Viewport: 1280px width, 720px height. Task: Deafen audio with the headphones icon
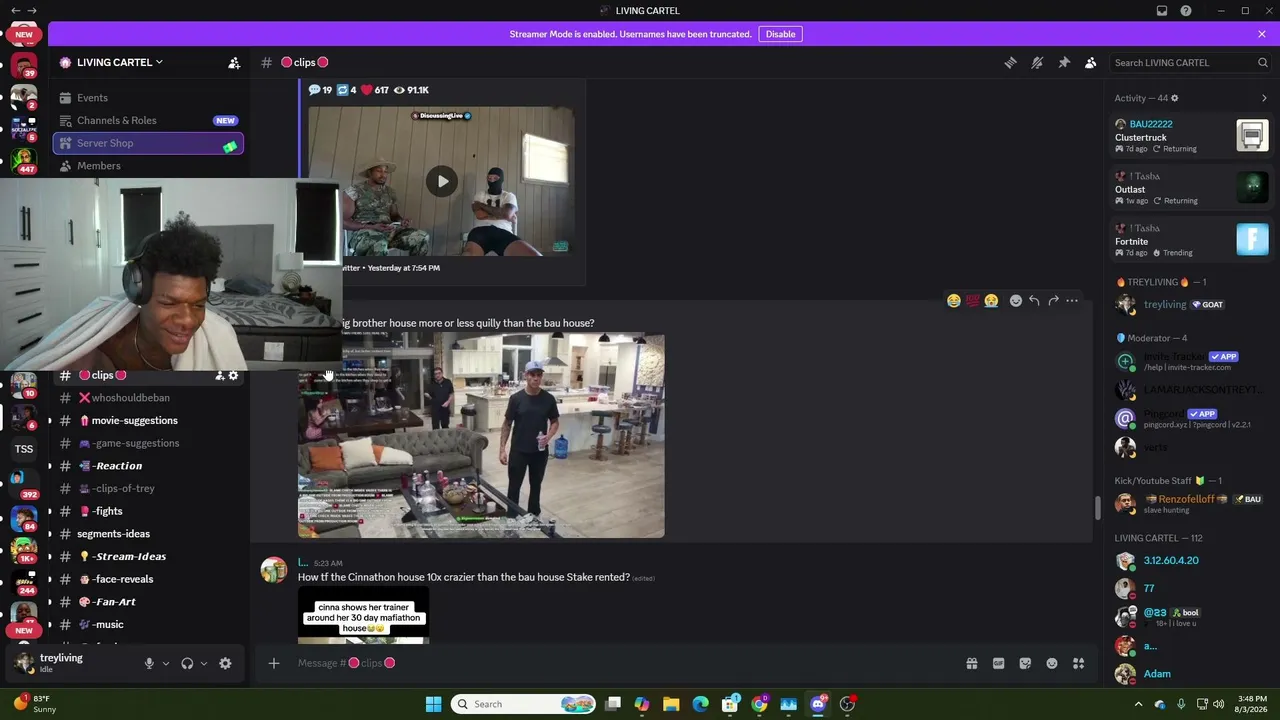point(187,663)
